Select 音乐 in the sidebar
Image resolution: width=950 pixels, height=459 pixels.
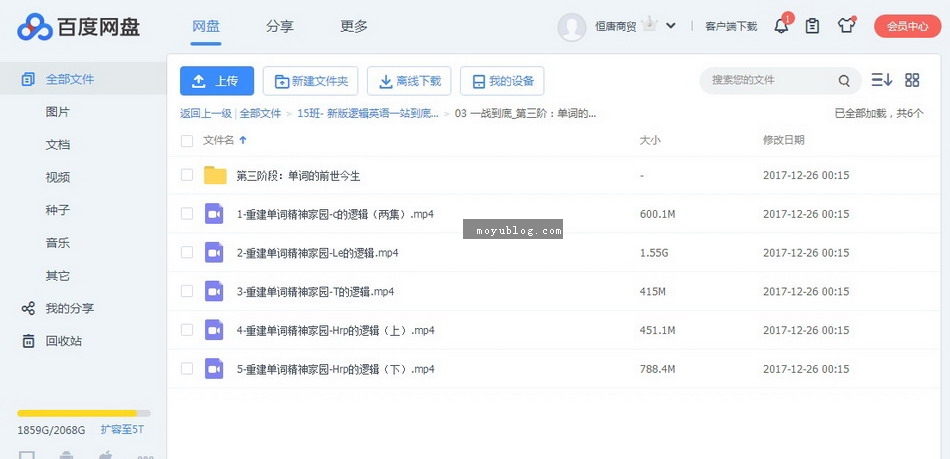58,243
